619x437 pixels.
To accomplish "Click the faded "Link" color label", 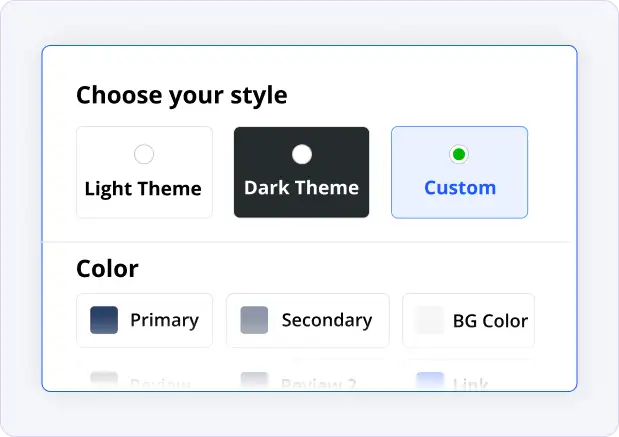I will pyautogui.click(x=470, y=383).
